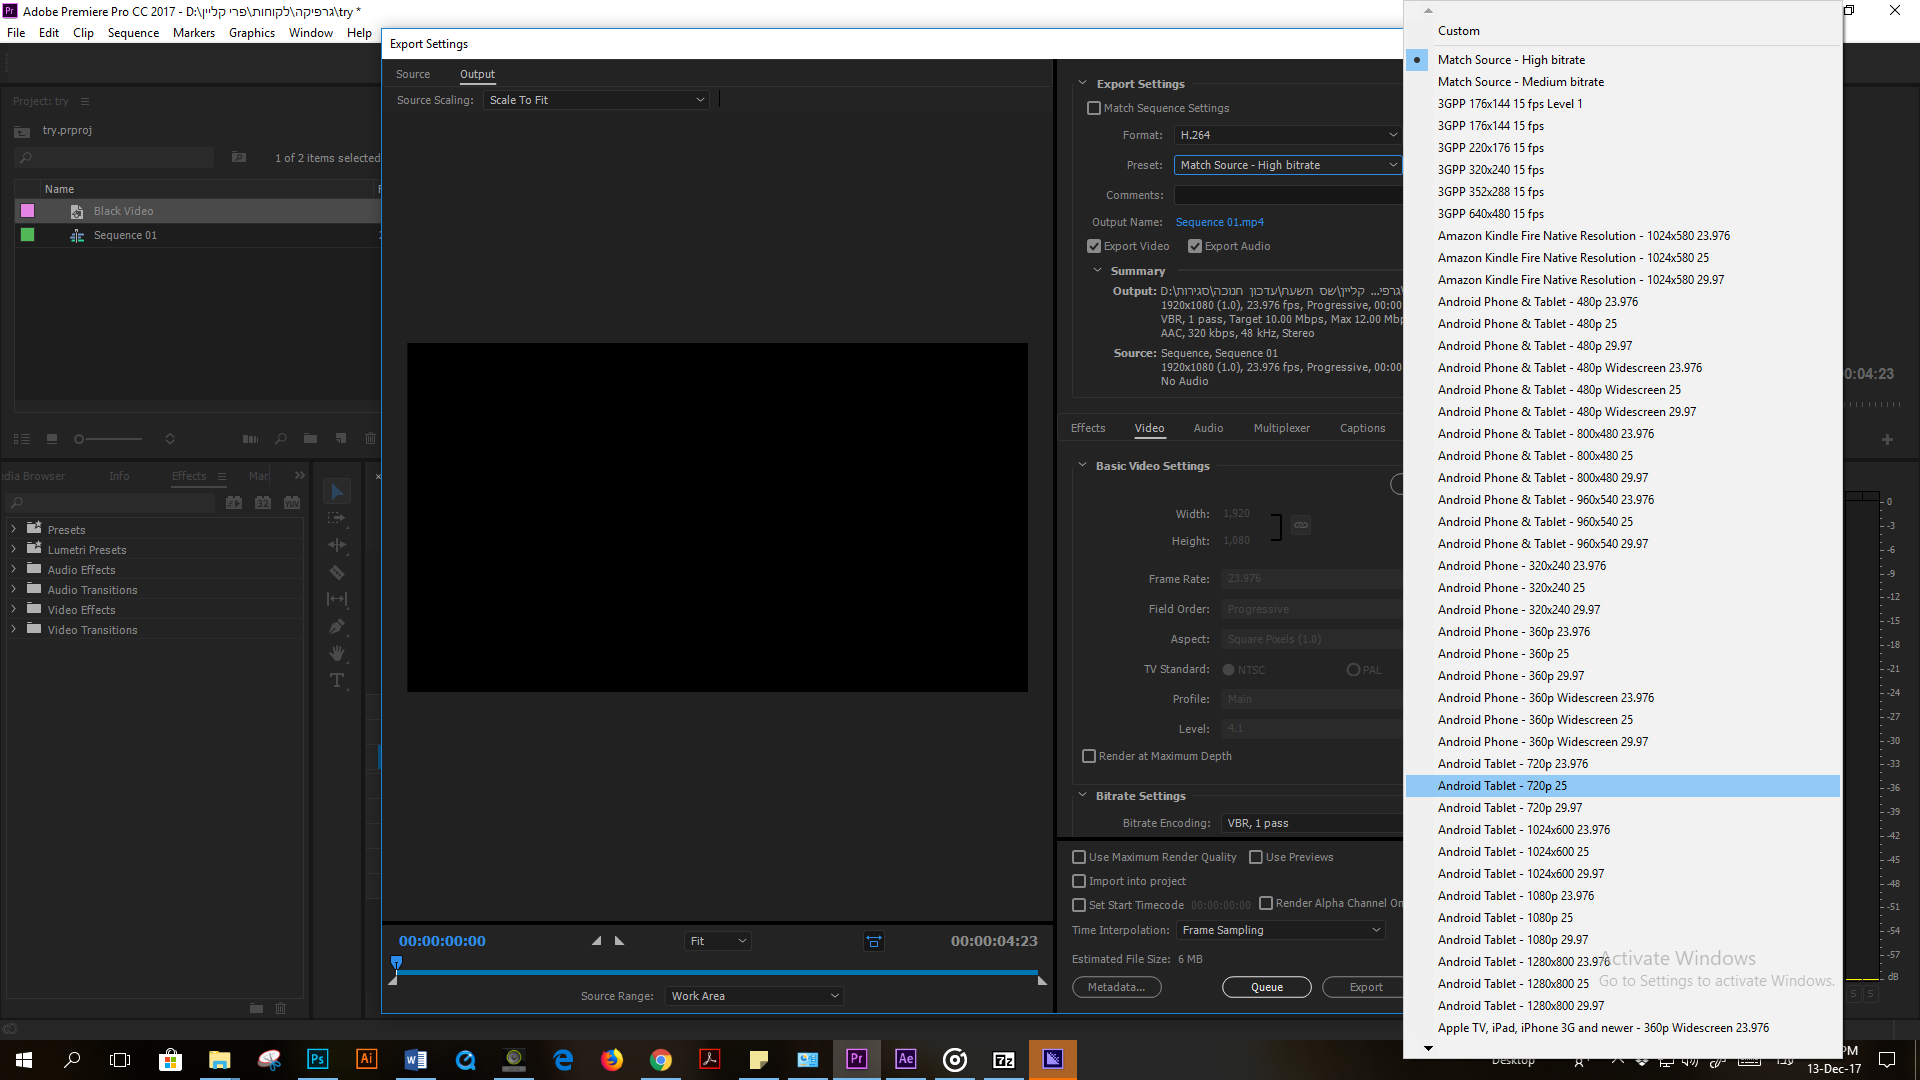The image size is (1920, 1080).
Task: Select the Razor tool in tools panel
Action: pos(337,573)
